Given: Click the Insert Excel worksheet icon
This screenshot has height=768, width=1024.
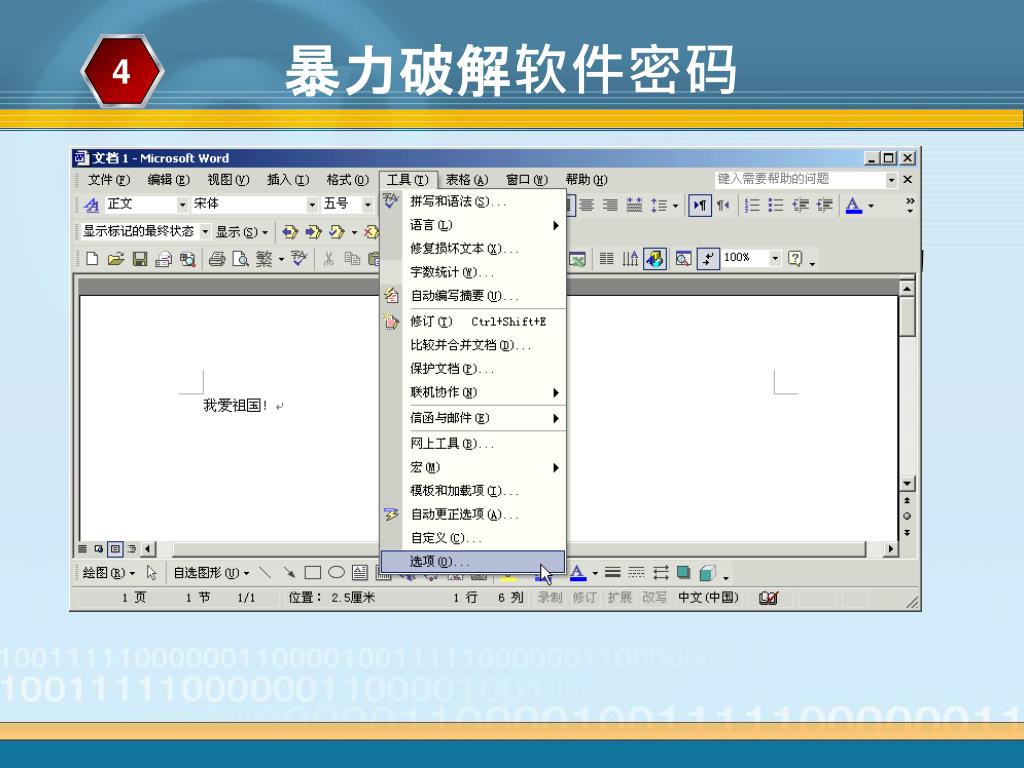Looking at the screenshot, I should point(577,259).
